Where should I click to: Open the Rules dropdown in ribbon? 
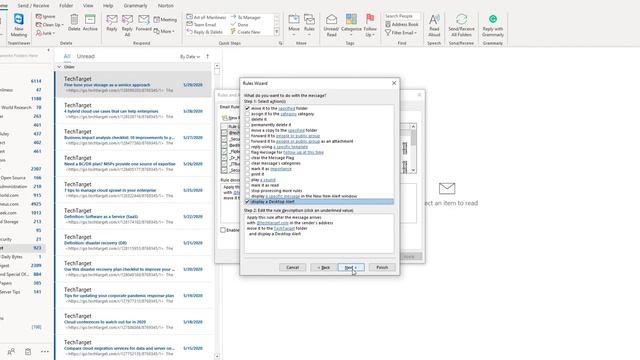click(309, 25)
